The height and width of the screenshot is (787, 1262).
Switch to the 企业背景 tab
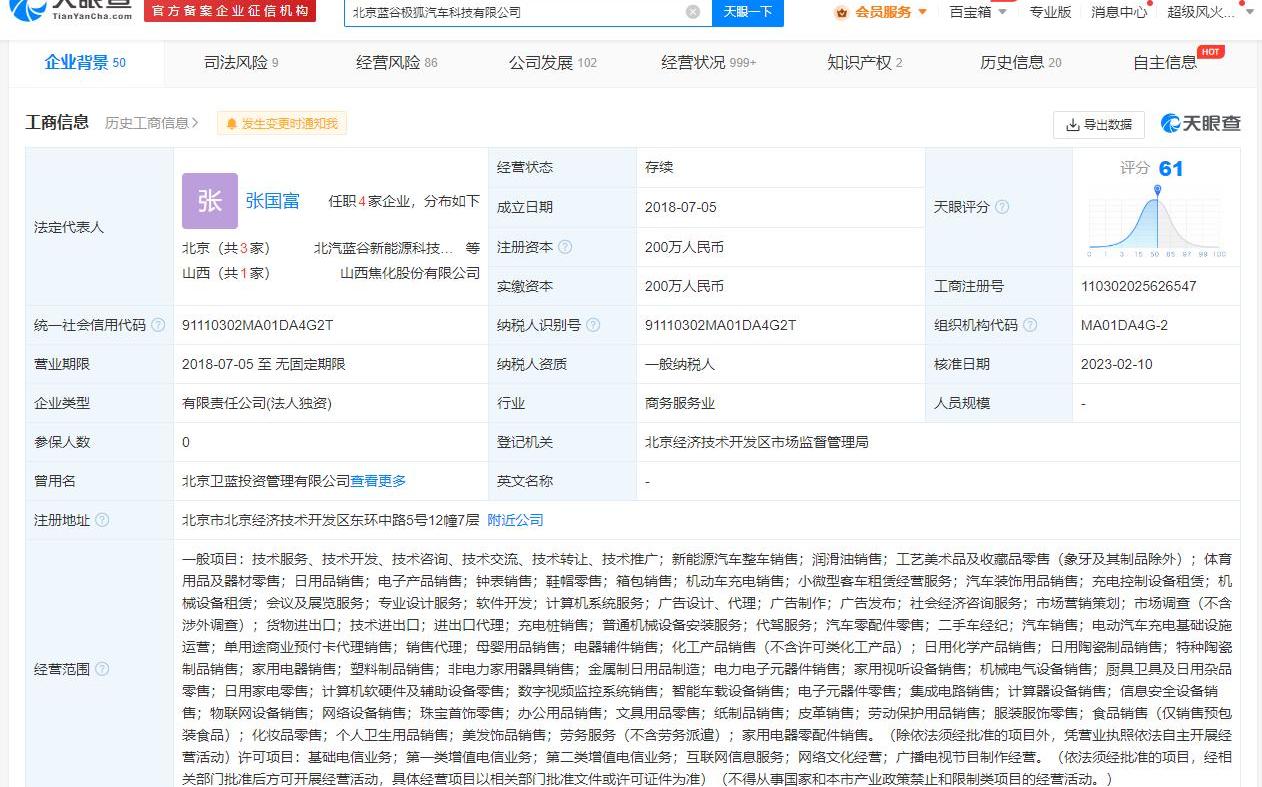[x=85, y=62]
